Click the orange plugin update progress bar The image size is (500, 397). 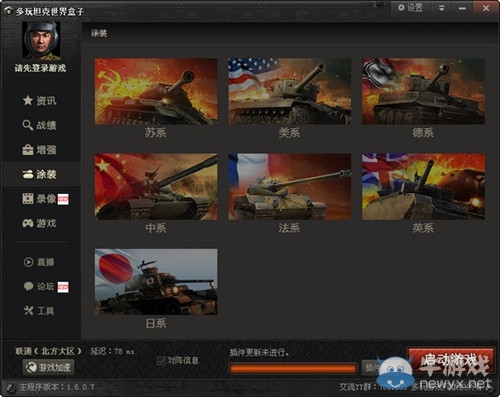coord(293,369)
